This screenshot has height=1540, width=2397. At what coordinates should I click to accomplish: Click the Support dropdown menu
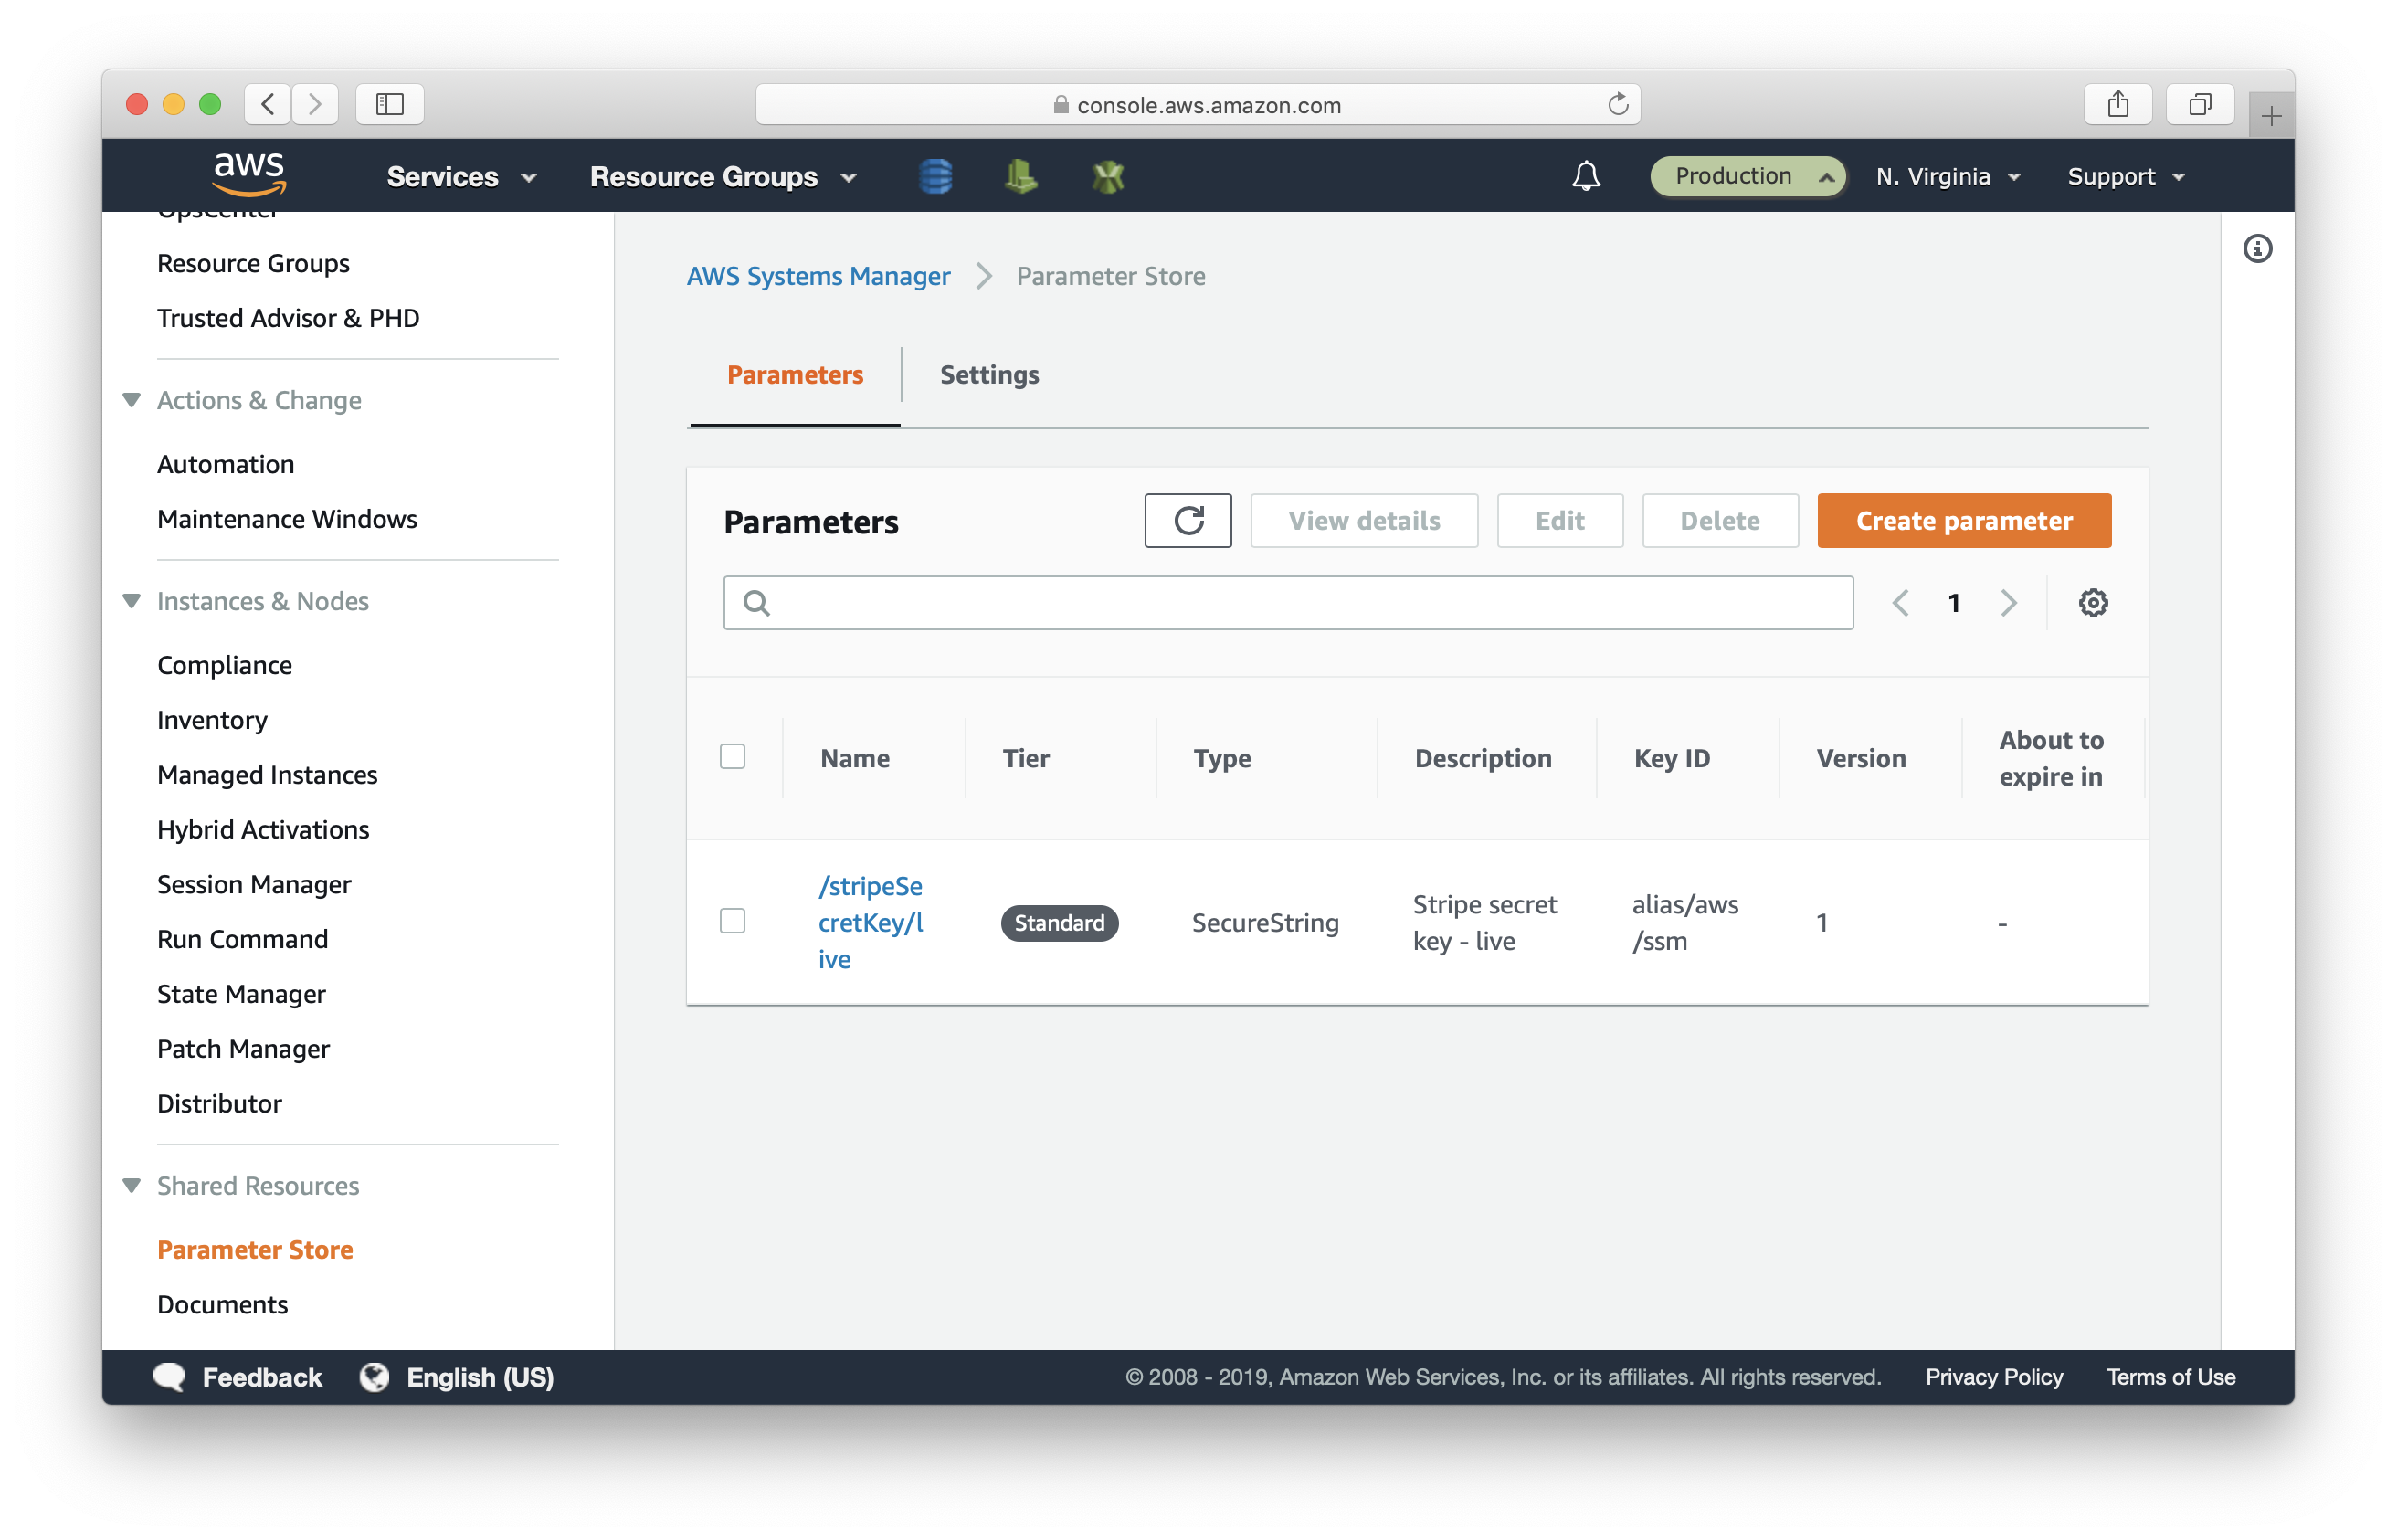2123,174
